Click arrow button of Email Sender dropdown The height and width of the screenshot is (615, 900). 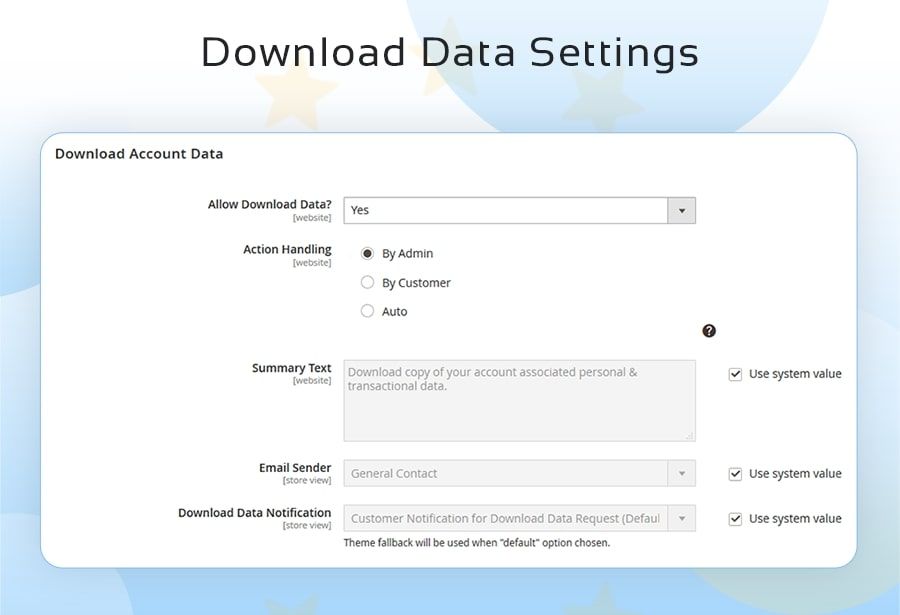(682, 473)
